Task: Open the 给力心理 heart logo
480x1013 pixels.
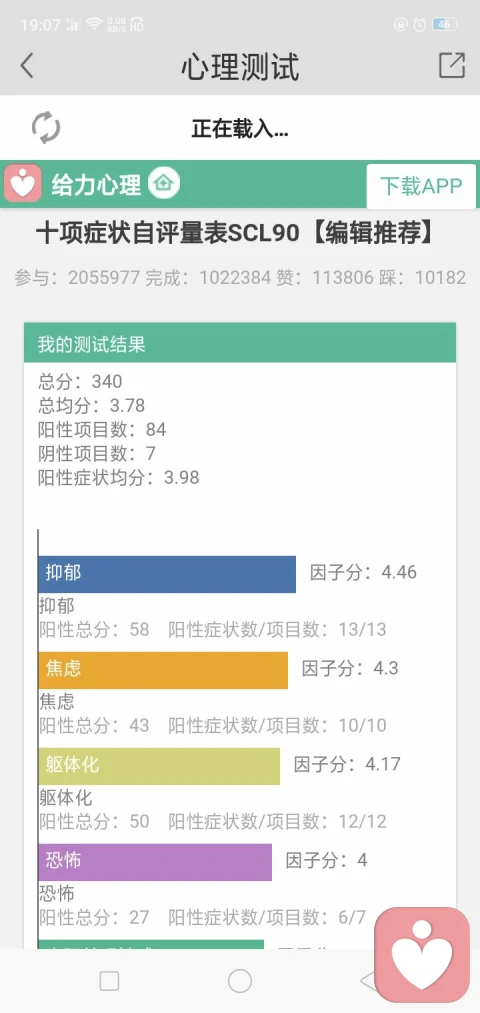Action: 23,183
